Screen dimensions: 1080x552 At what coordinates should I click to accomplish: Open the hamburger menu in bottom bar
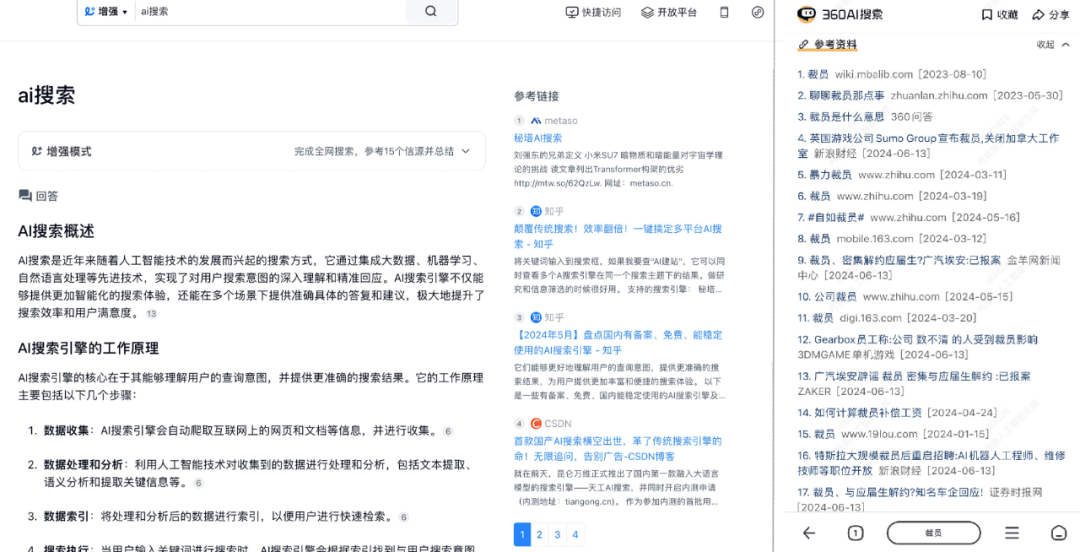[1012, 533]
